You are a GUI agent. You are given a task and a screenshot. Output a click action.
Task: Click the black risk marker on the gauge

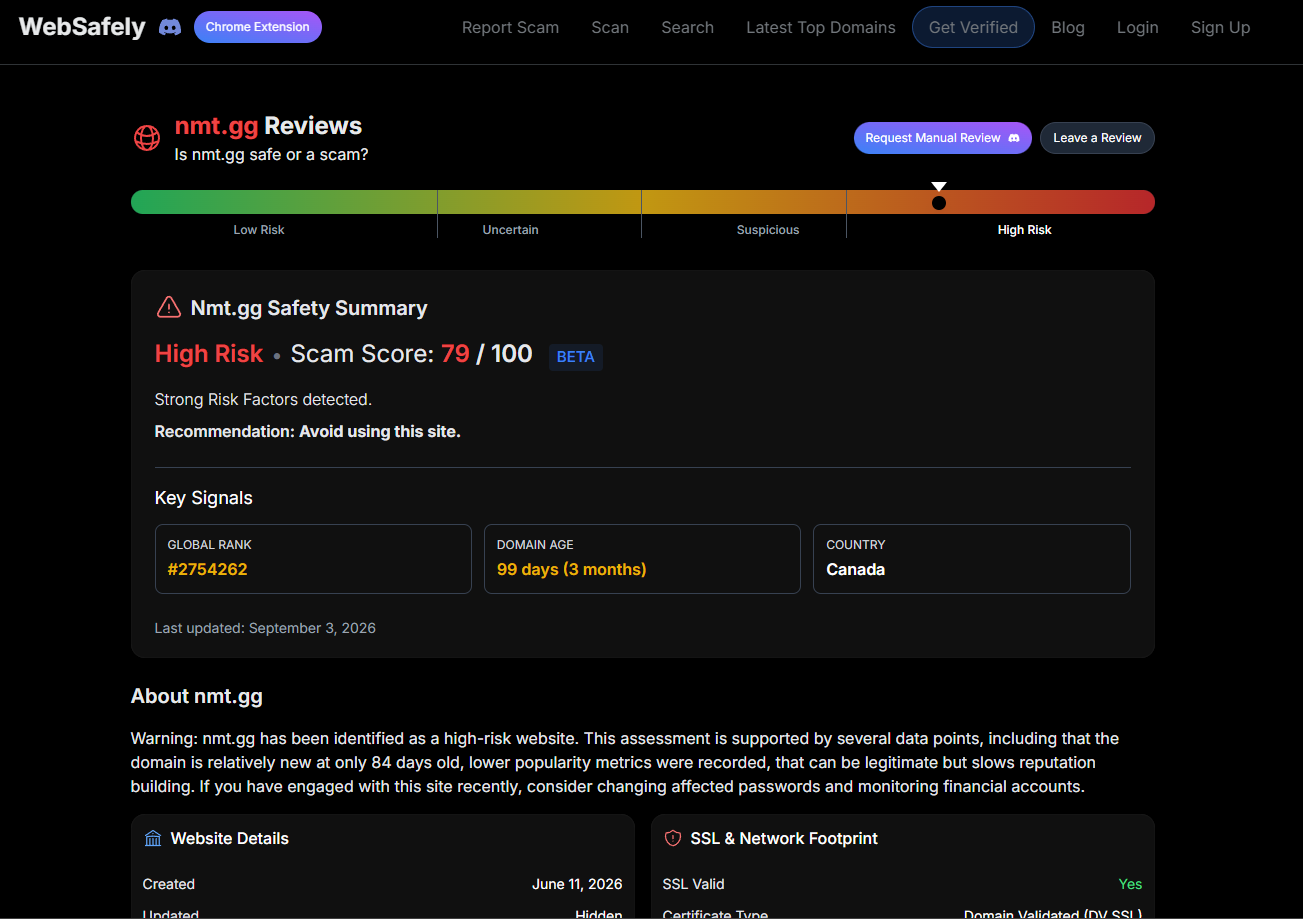pyautogui.click(x=939, y=203)
